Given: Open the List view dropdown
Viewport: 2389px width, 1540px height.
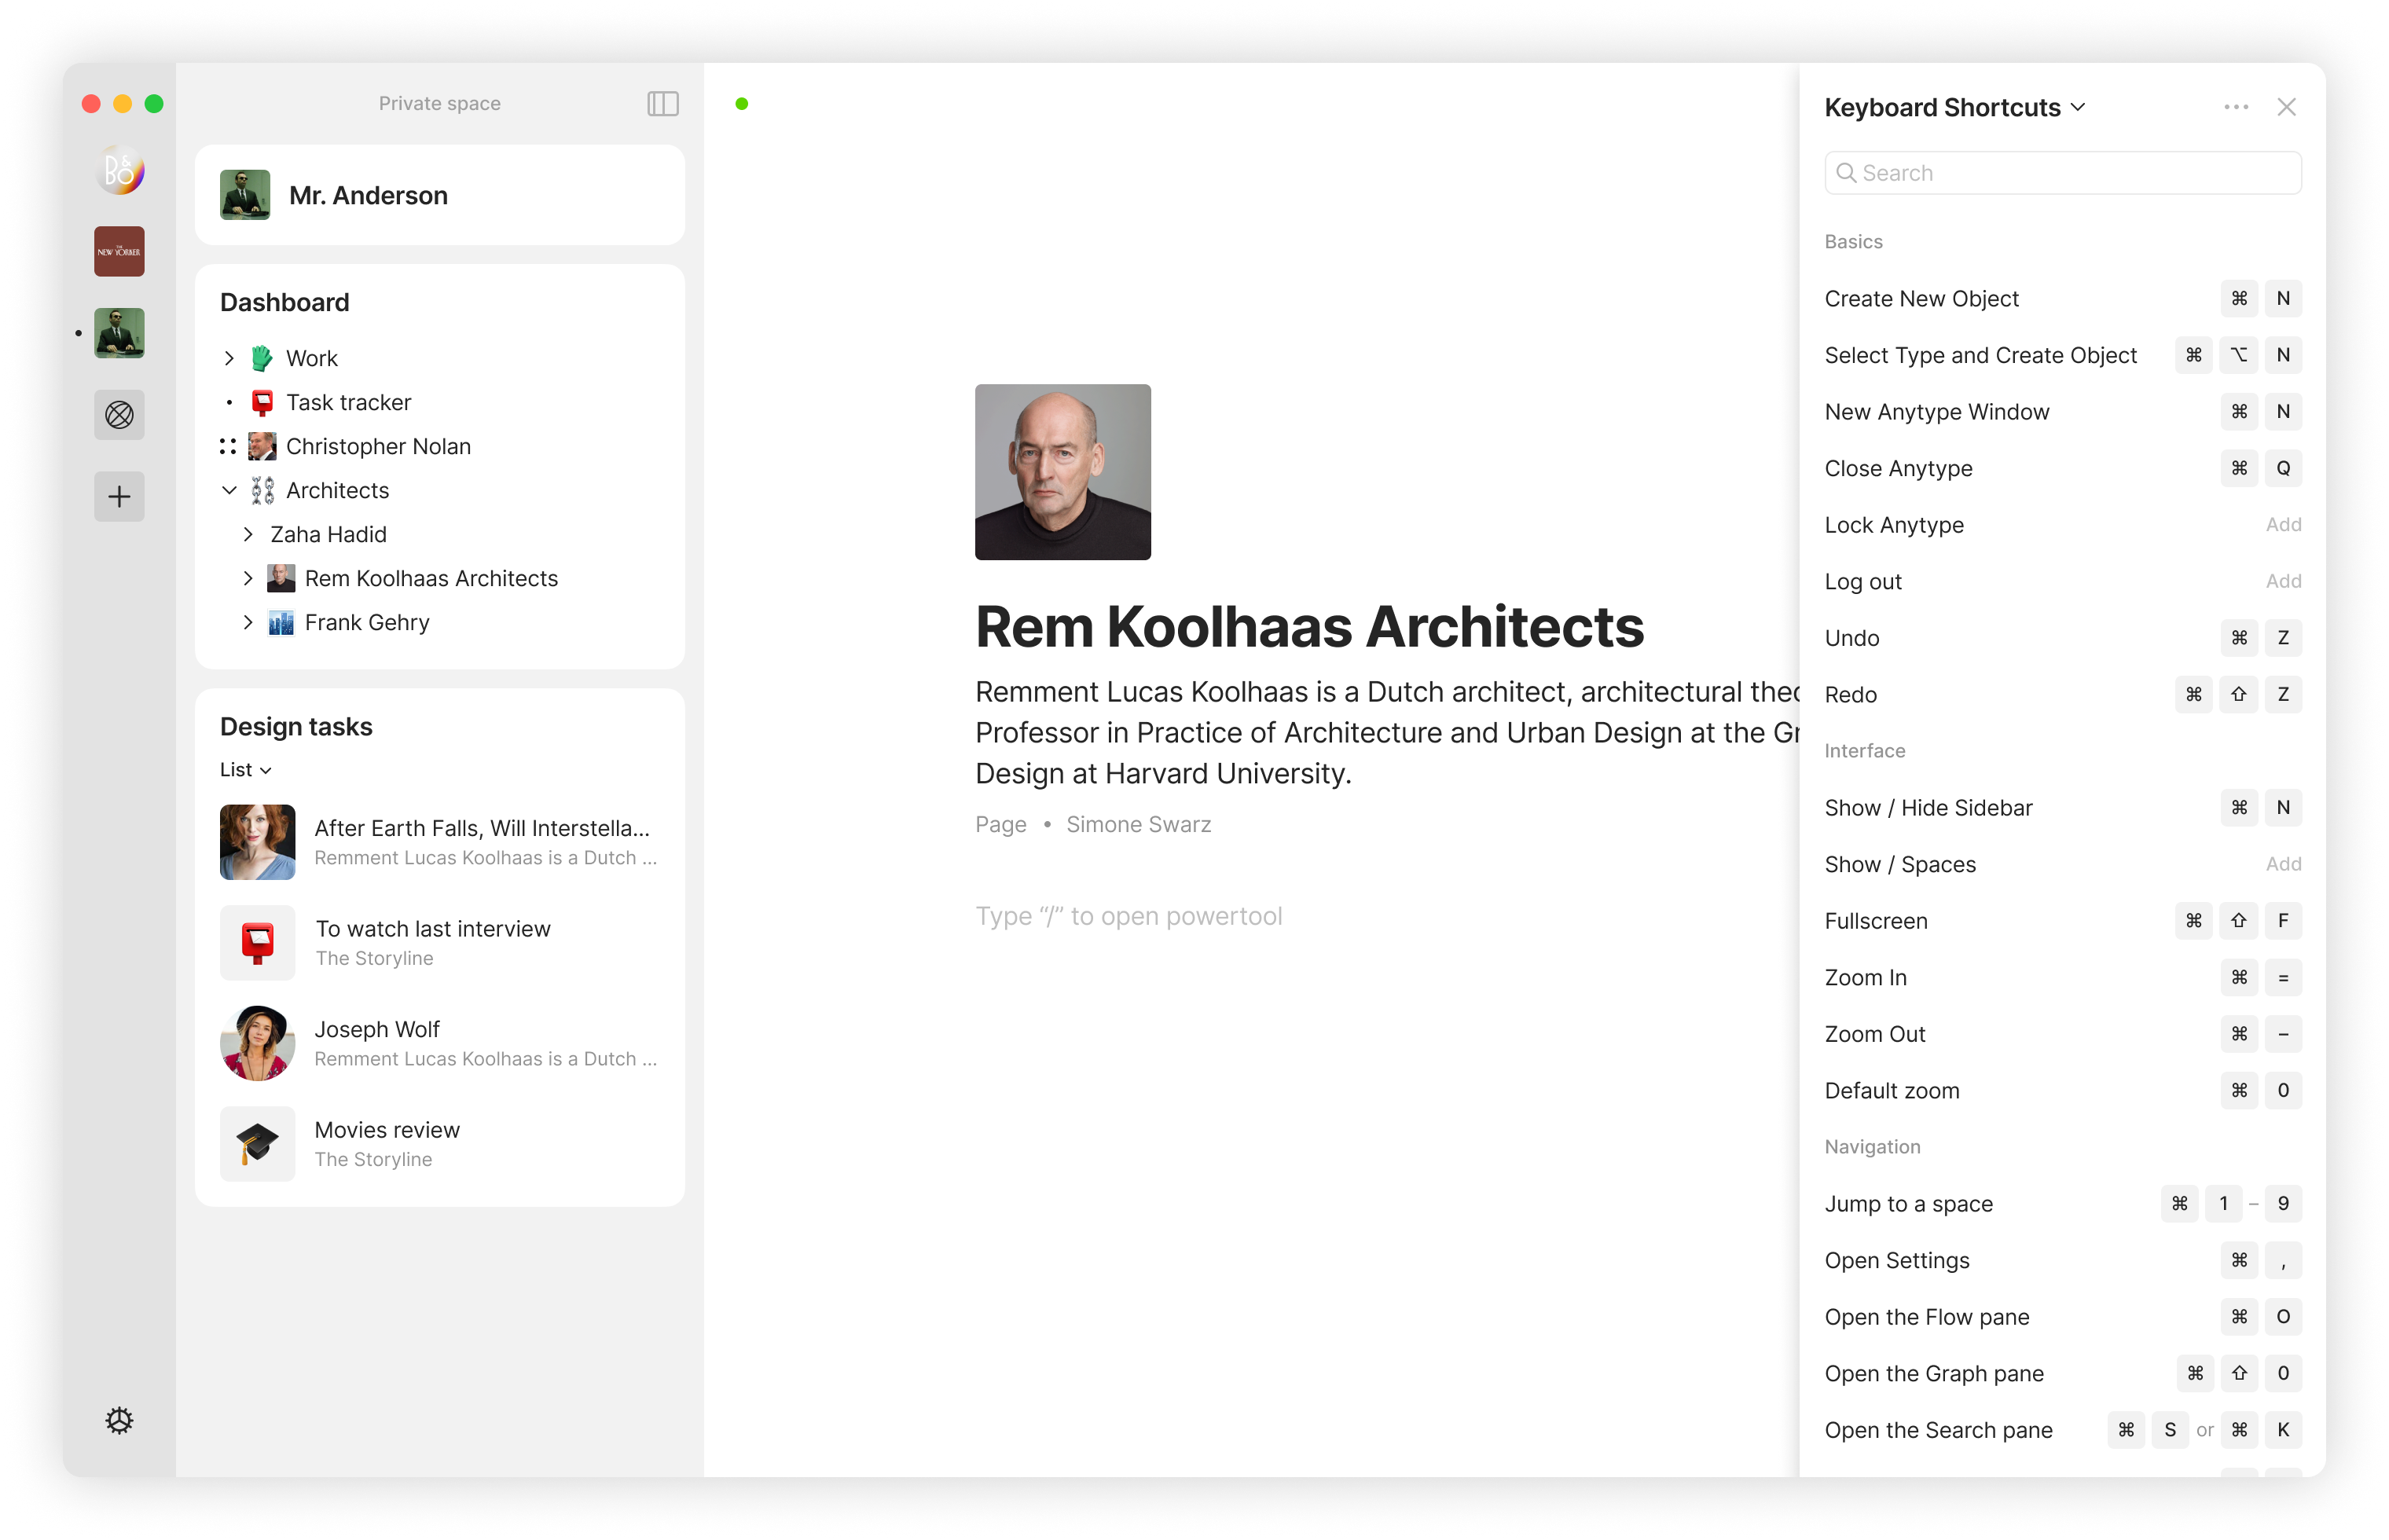Looking at the screenshot, I should tap(245, 769).
